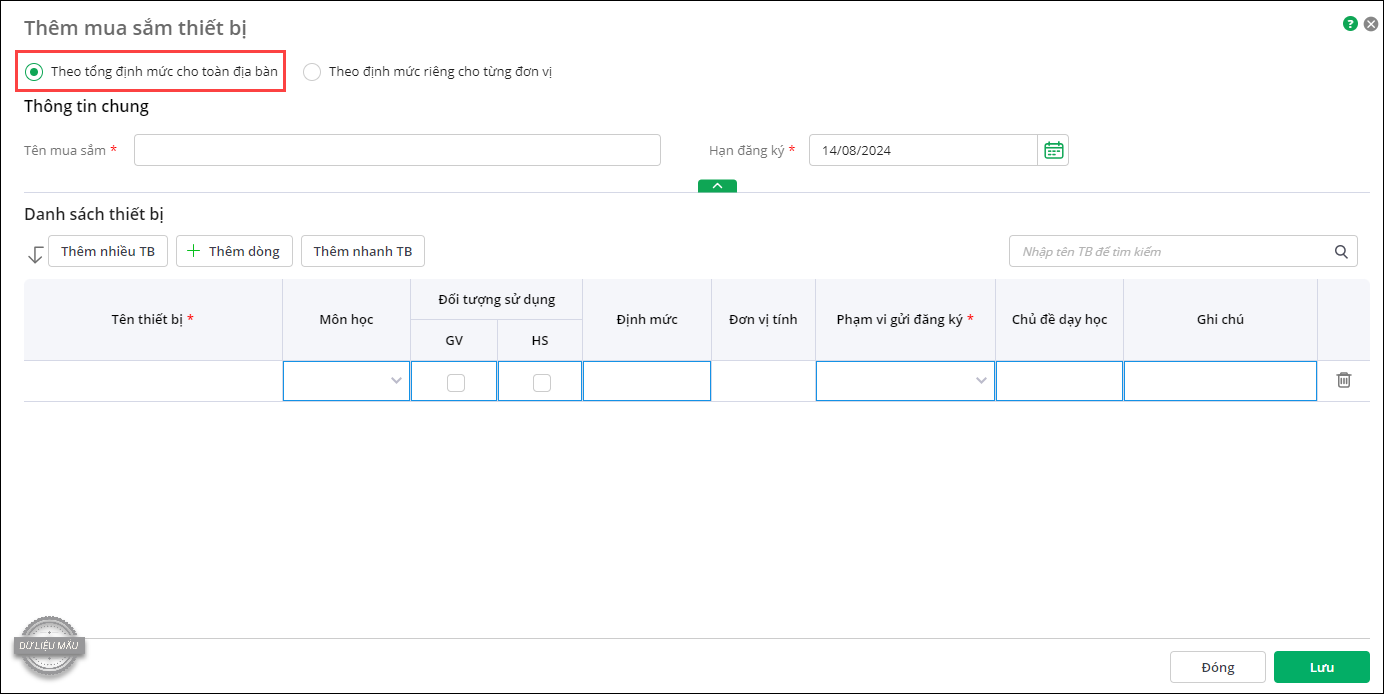Screen dimensions: 1384x694
Task: Click the Thêm nhanh TB button
Action: 363,251
